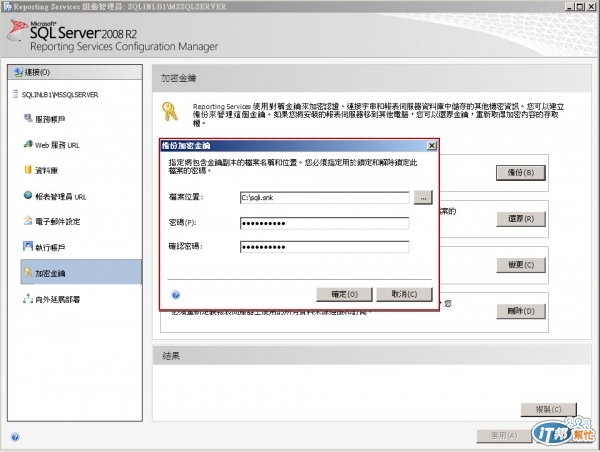Confirm the backup with 確定(O) button

point(344,294)
